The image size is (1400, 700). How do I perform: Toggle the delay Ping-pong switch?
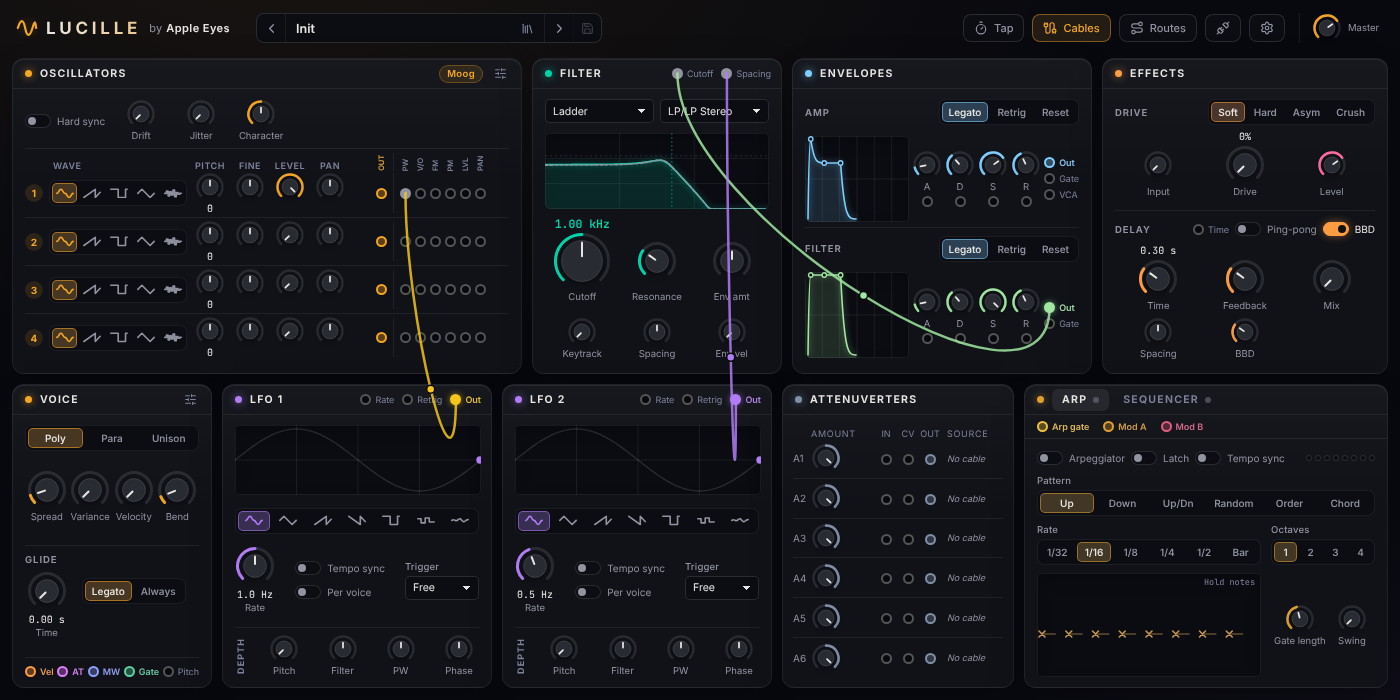[x=1247, y=229]
